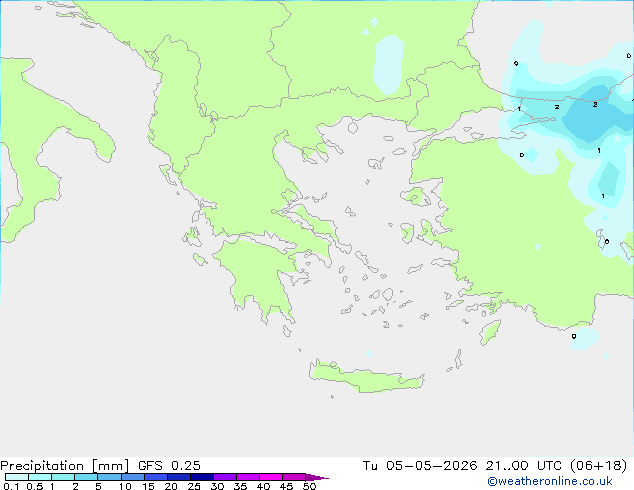Click the above-50 arrow tip of the legend
The width and height of the screenshot is (634, 490).
tap(317, 477)
